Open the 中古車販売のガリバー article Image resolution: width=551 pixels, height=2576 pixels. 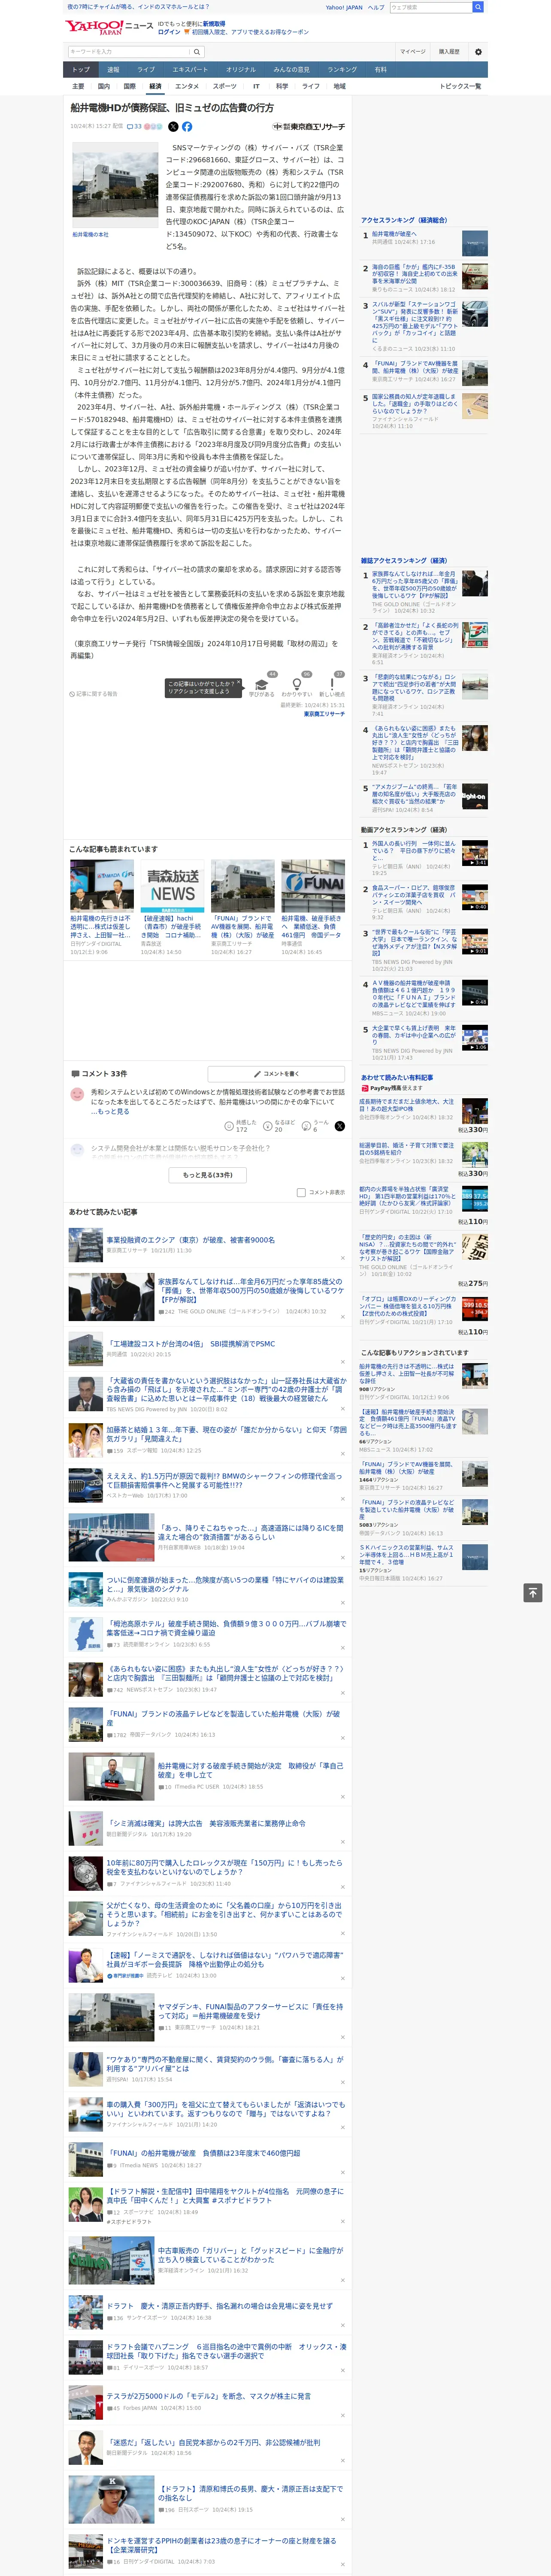point(250,2255)
